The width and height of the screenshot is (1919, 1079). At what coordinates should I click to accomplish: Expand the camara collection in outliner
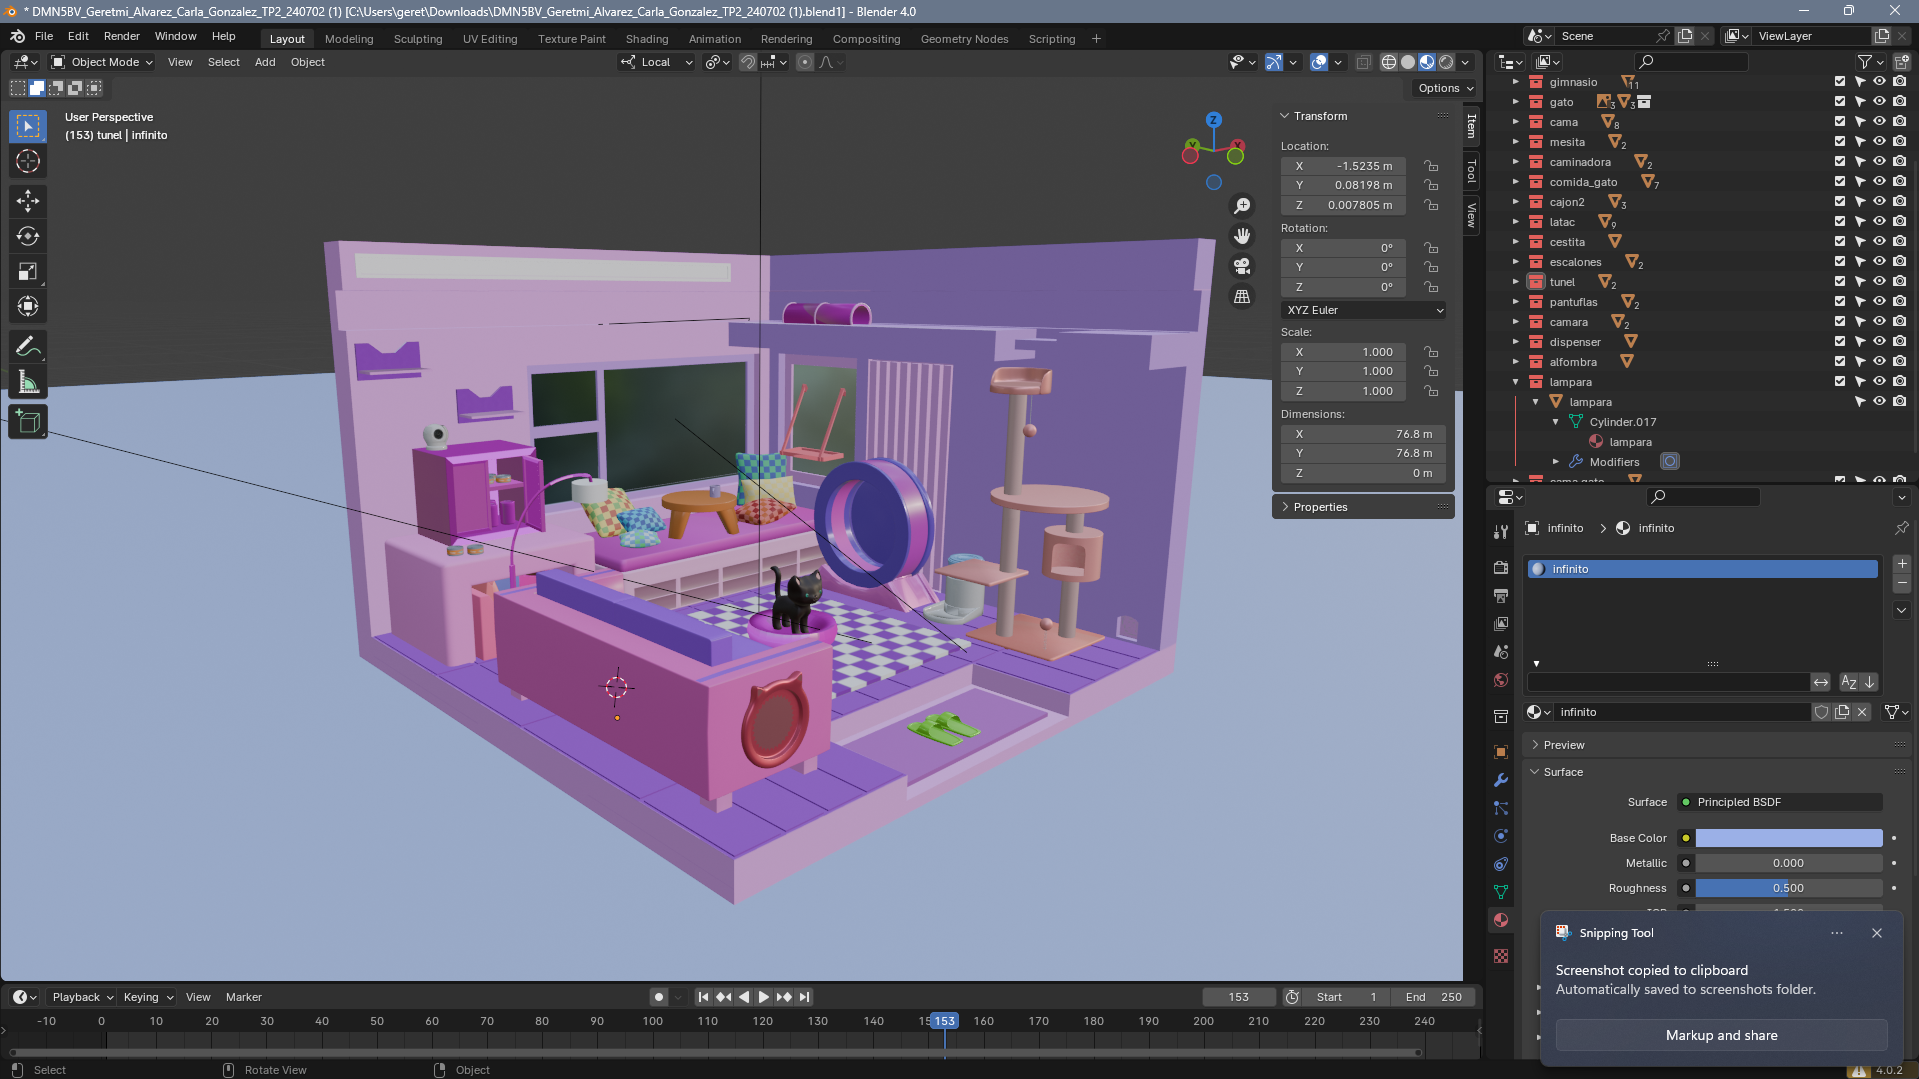(x=1515, y=322)
